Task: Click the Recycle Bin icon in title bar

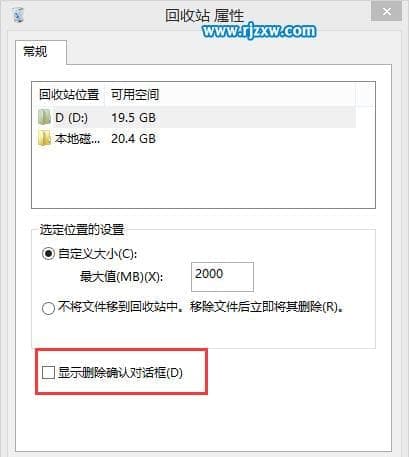Action: 18,13
